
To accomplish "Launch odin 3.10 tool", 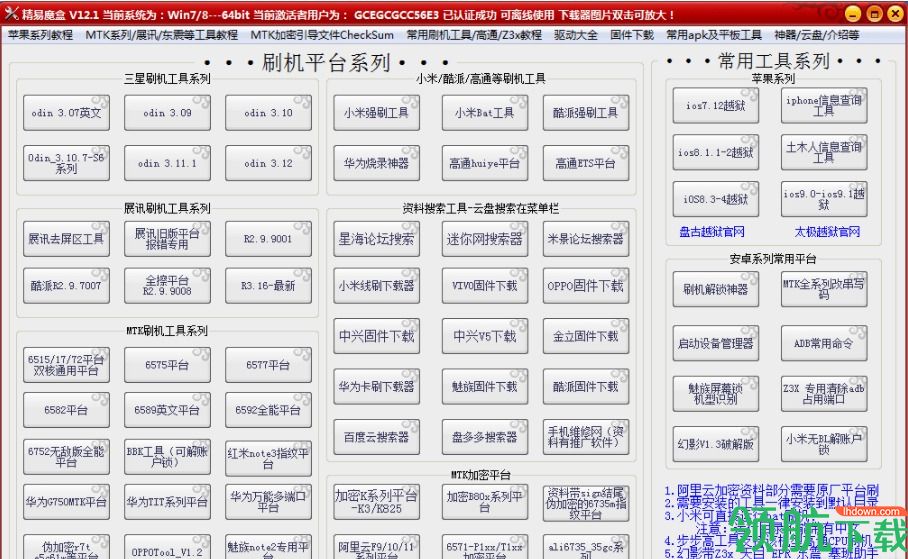I will [x=268, y=112].
